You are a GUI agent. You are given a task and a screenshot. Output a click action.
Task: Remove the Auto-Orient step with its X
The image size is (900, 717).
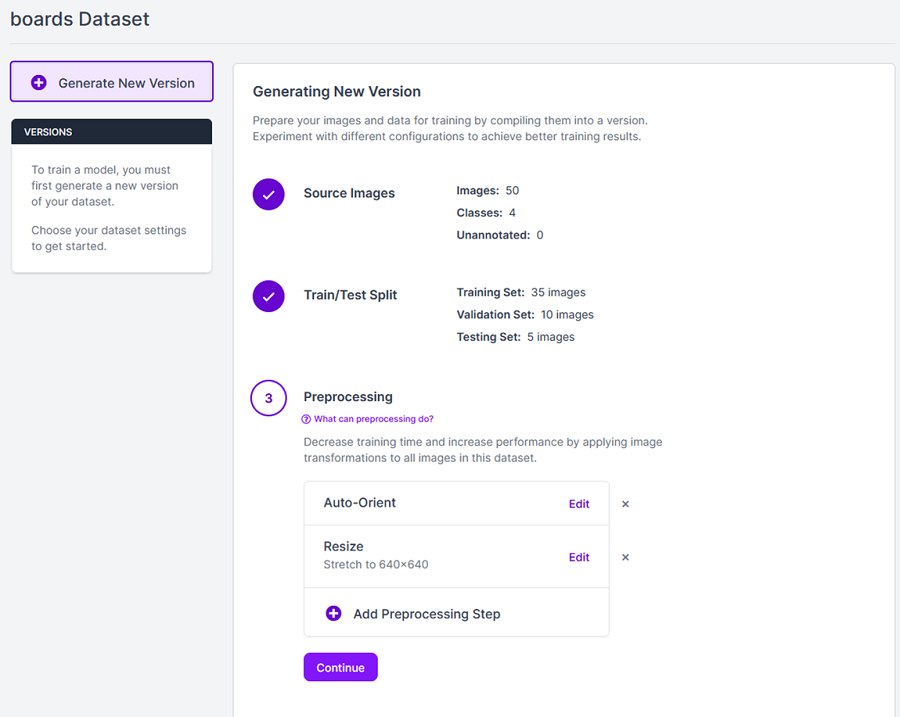pos(626,504)
